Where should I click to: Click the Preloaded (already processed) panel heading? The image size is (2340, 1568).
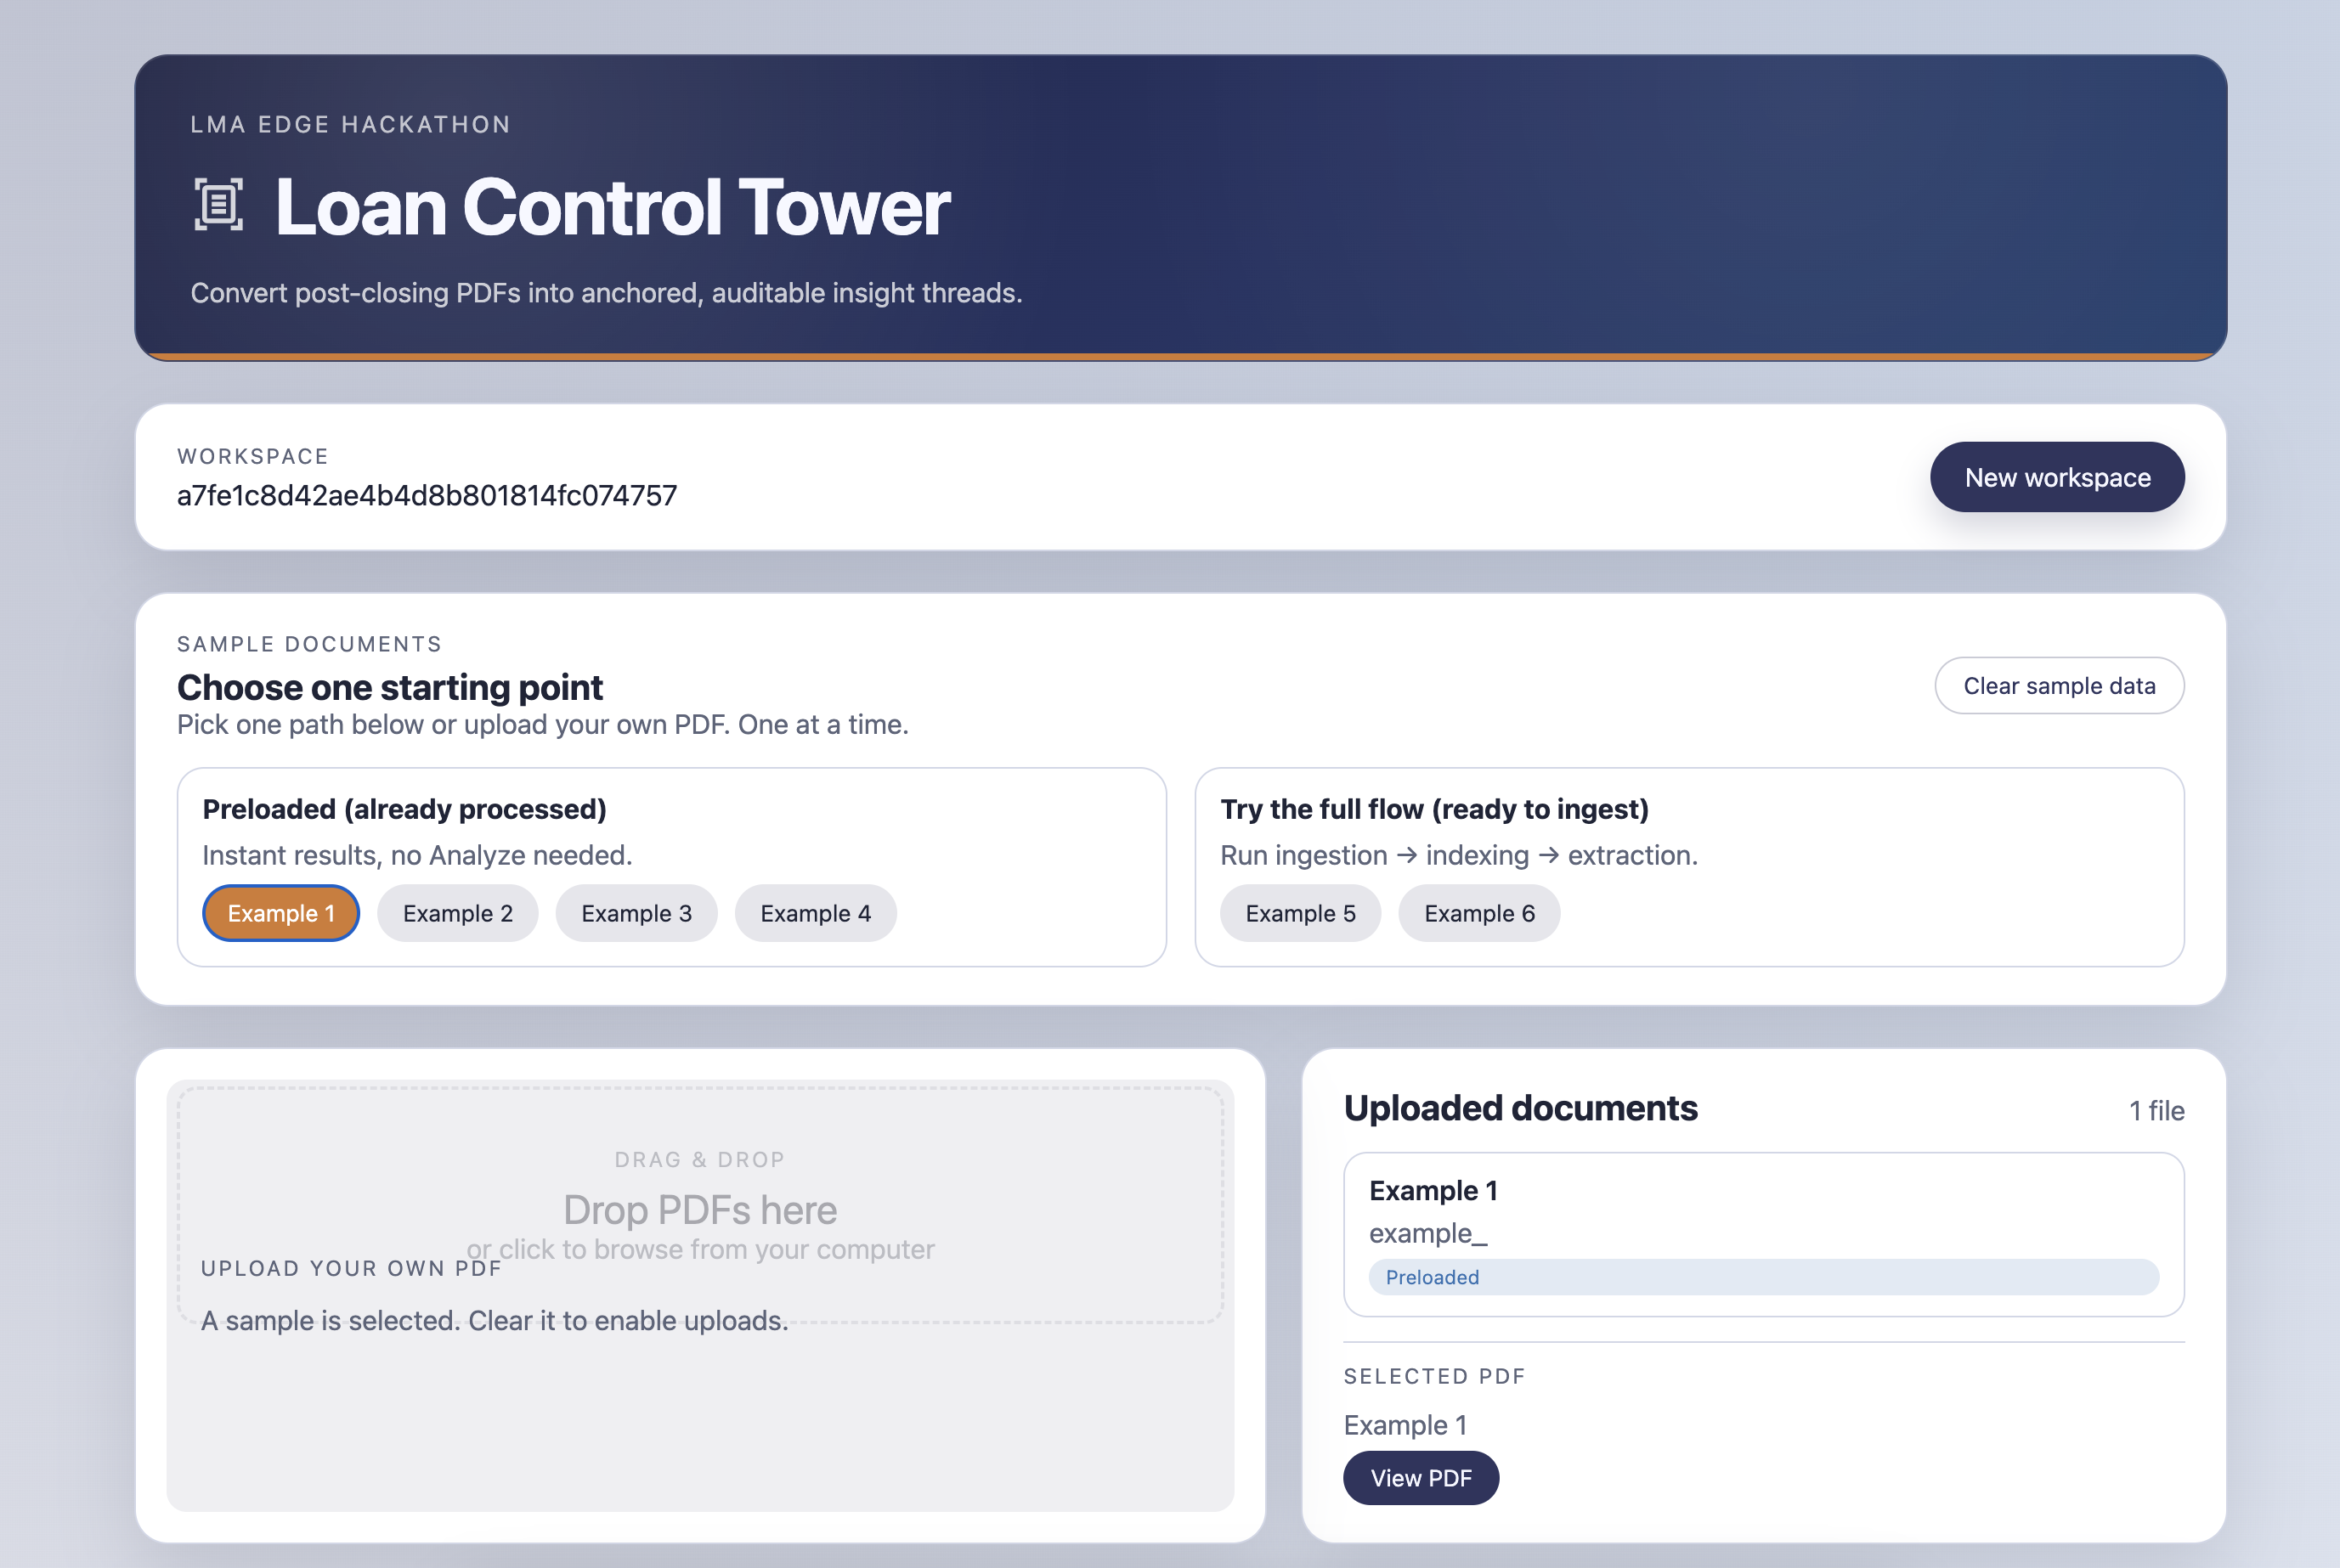pos(404,809)
